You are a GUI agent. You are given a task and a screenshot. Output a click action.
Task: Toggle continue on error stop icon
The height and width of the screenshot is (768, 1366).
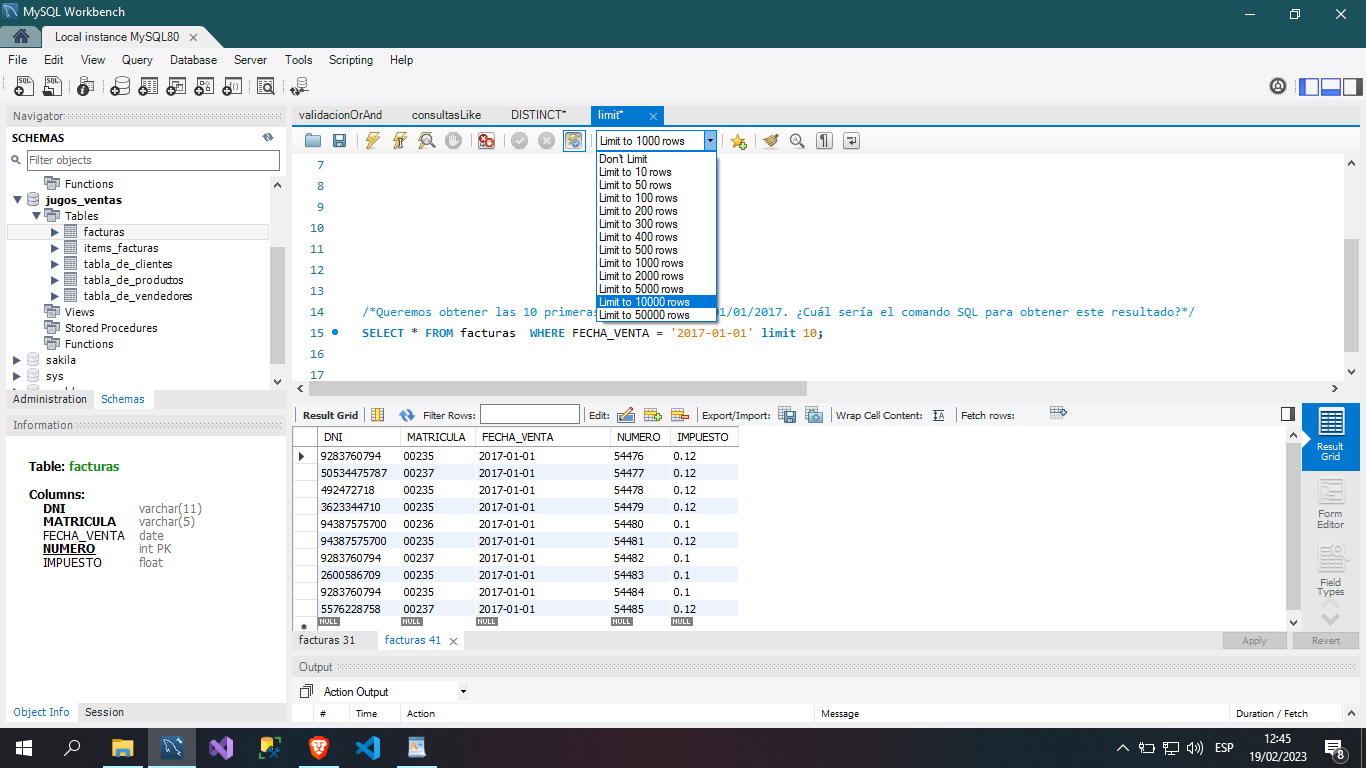486,141
